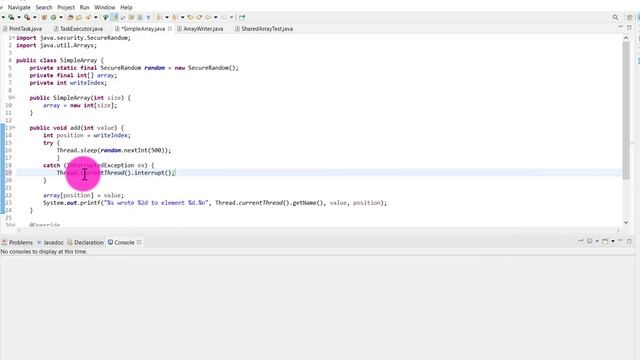
Task: Switch to the TaskExecutor.java tab
Action: click(78, 29)
